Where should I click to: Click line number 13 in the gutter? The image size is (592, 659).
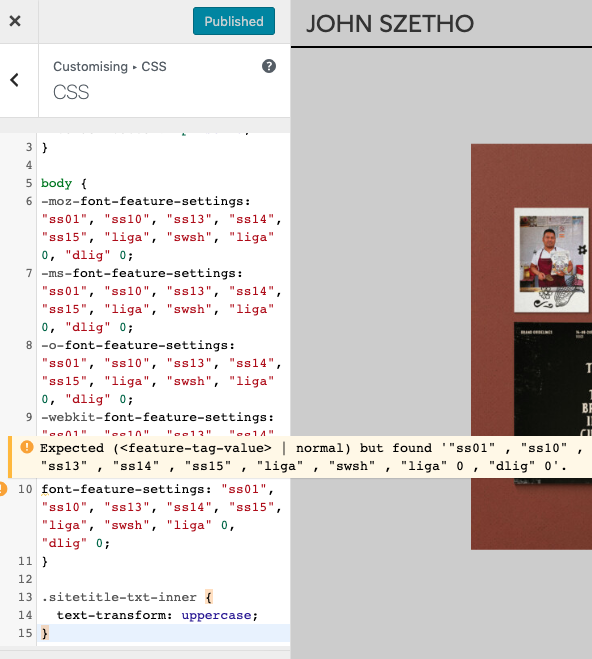pos(25,597)
